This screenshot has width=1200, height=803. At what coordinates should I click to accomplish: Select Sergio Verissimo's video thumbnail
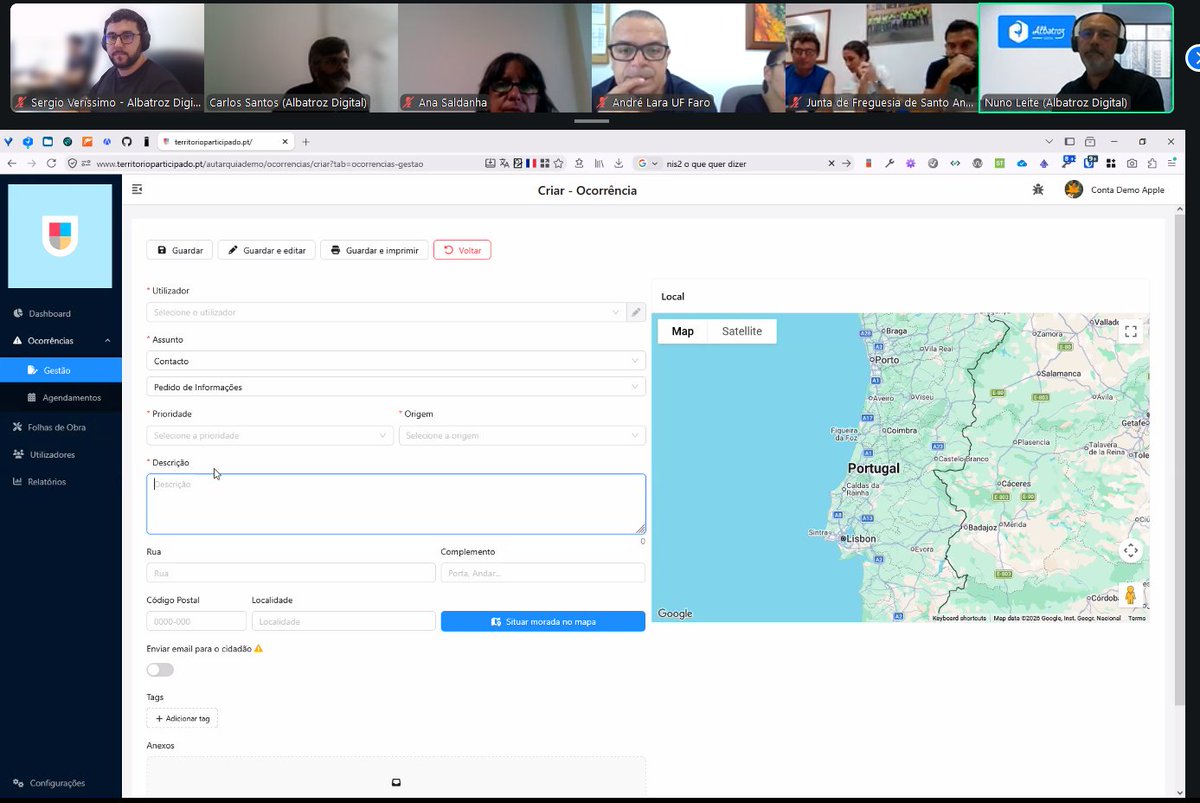(106, 57)
